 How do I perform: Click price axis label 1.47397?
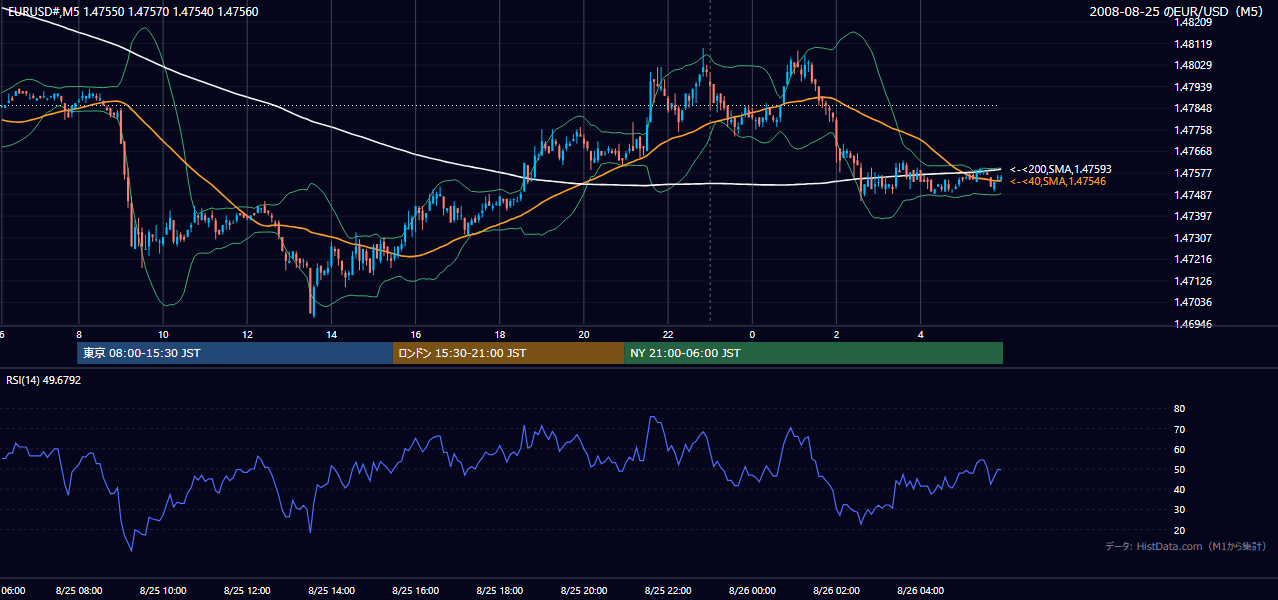[x=1194, y=216]
